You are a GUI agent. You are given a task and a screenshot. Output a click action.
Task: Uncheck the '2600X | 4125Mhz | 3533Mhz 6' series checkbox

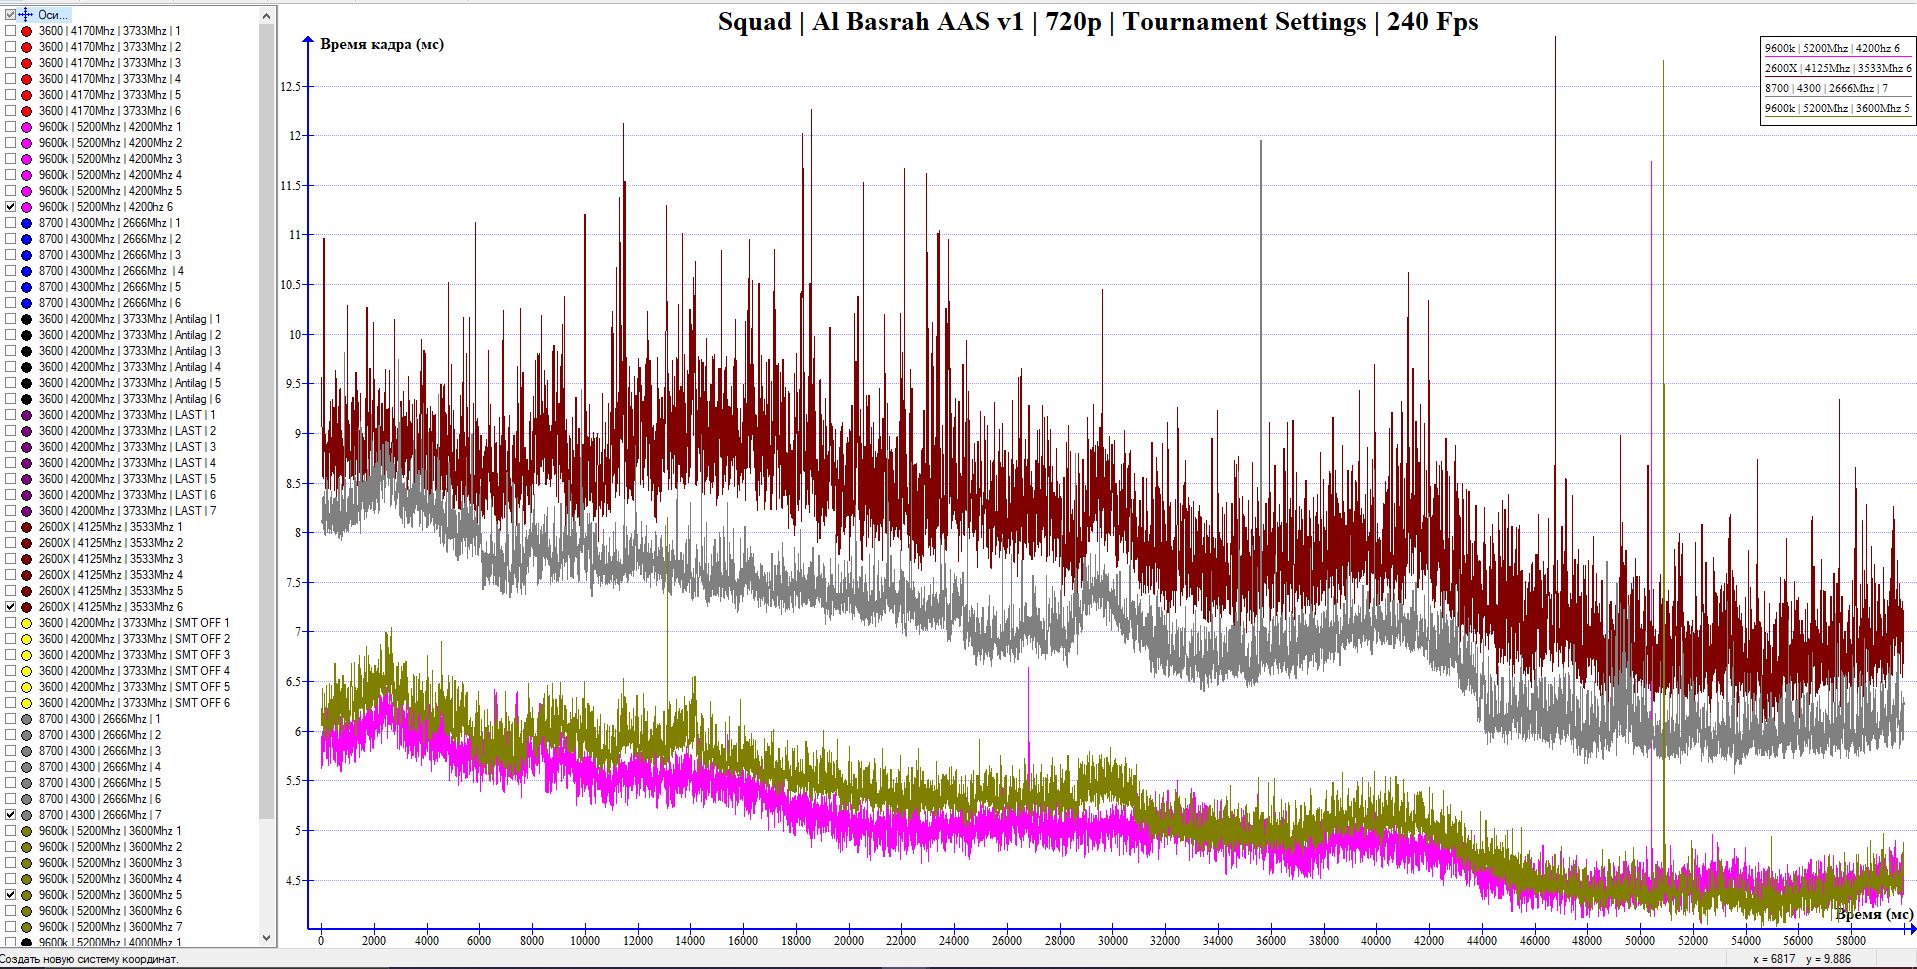(10, 607)
